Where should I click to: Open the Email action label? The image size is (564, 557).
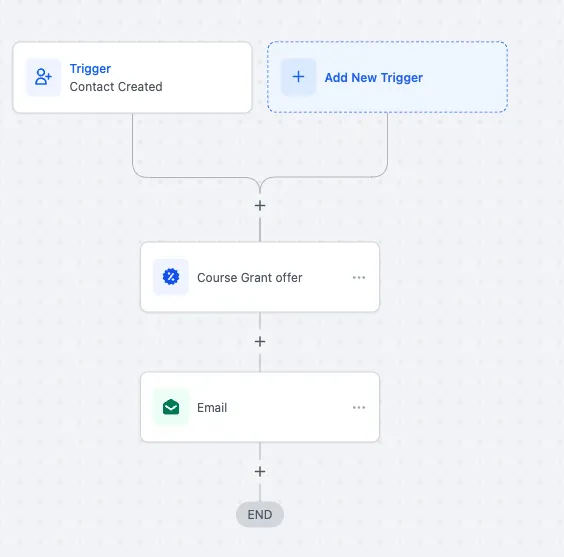(x=212, y=408)
